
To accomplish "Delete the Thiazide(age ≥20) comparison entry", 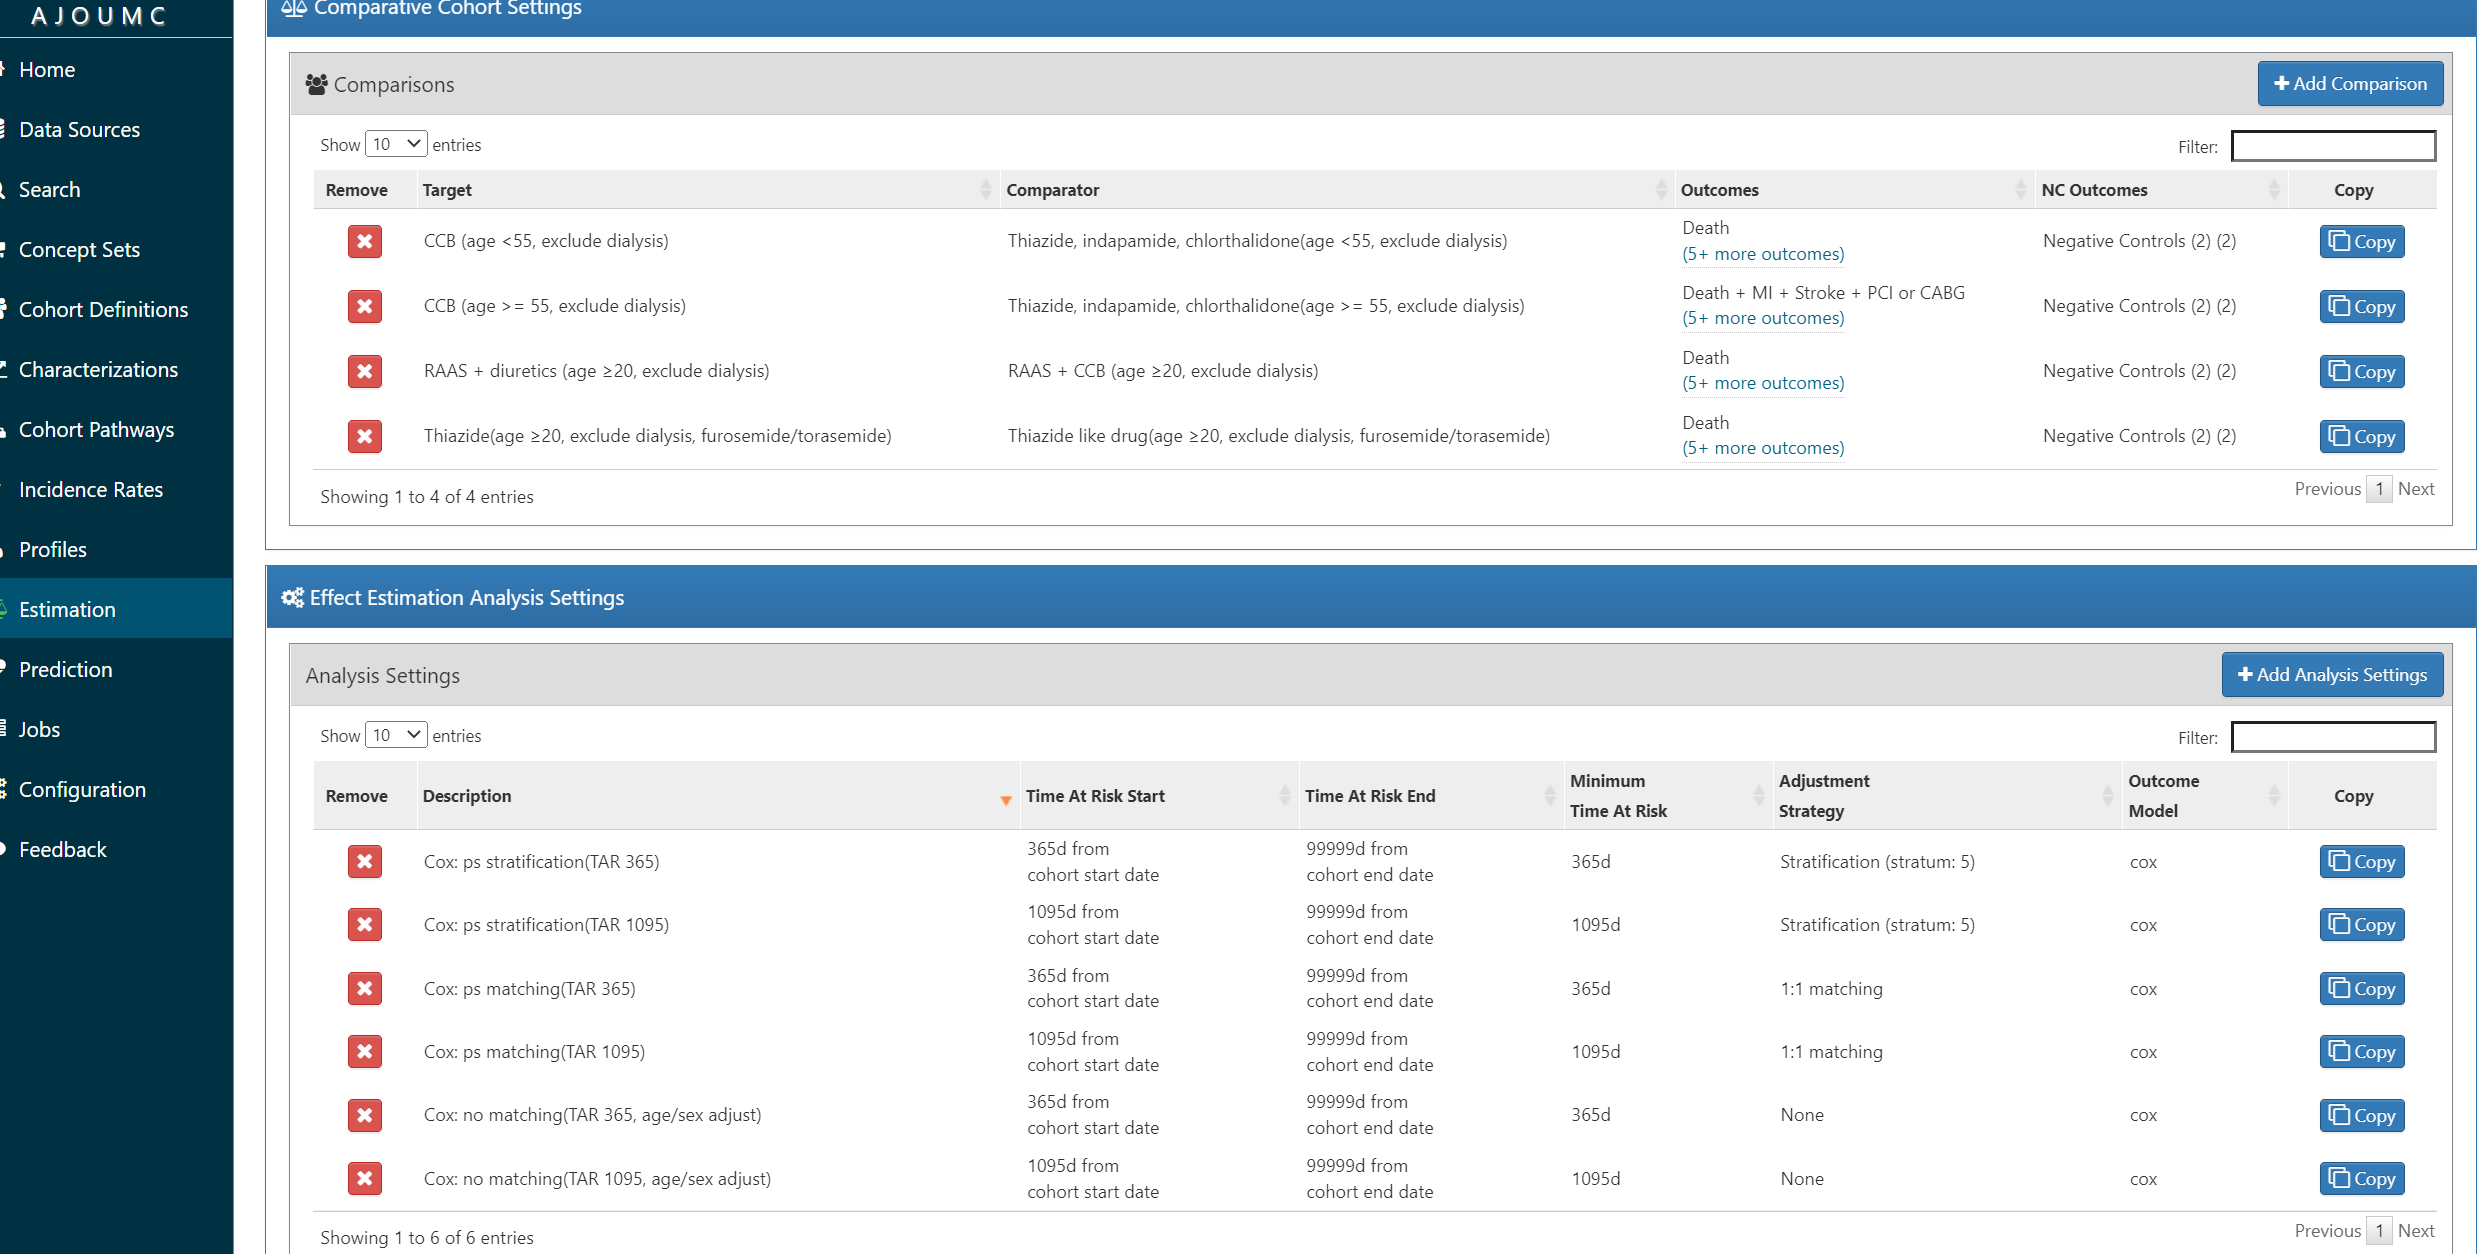I will coord(364,436).
